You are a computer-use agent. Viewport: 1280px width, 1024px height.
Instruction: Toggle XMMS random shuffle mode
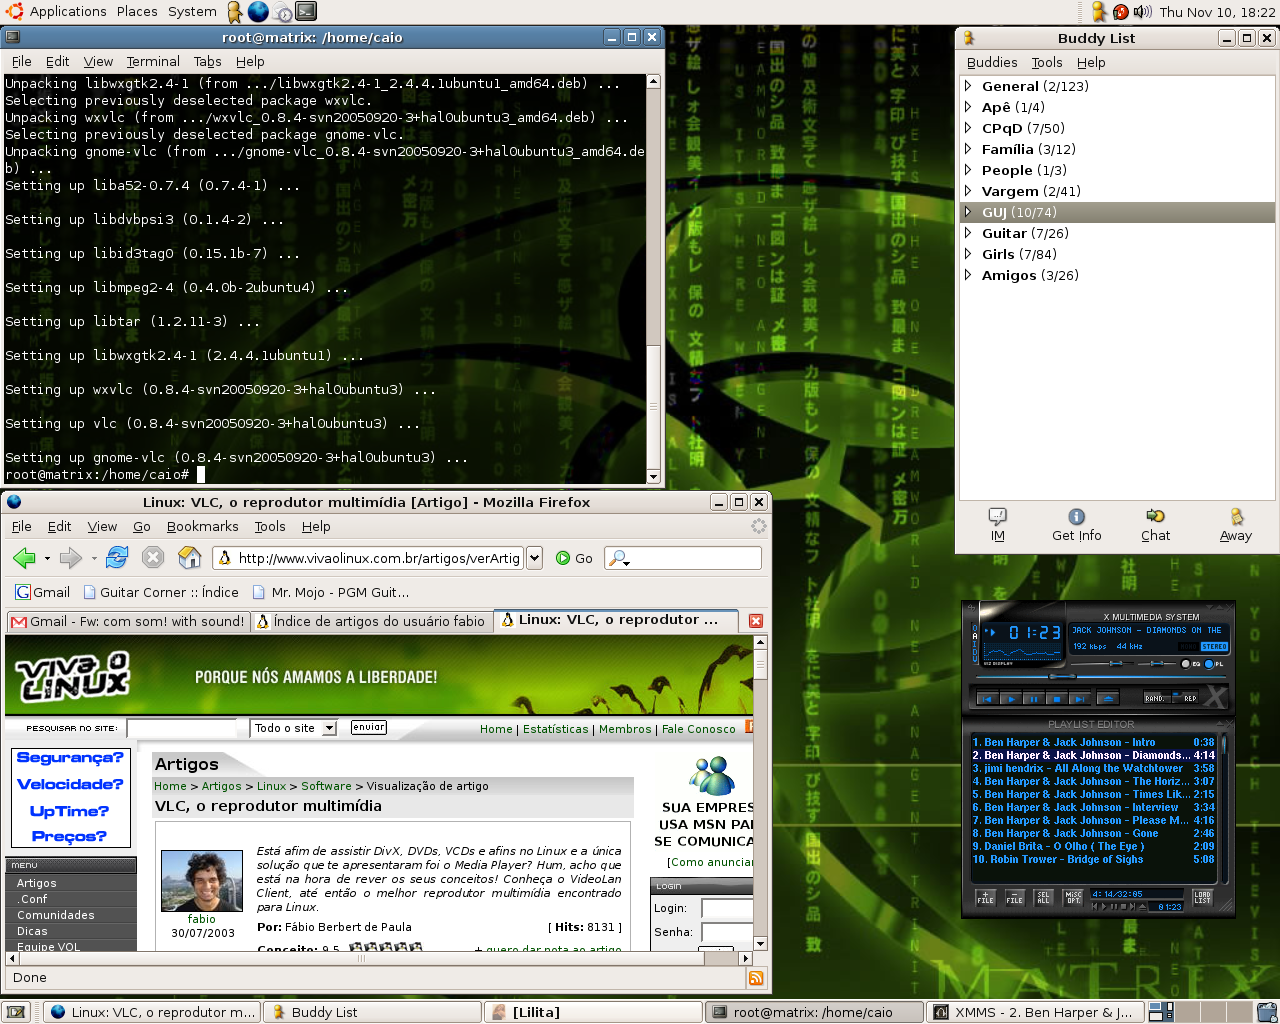coord(1157,697)
